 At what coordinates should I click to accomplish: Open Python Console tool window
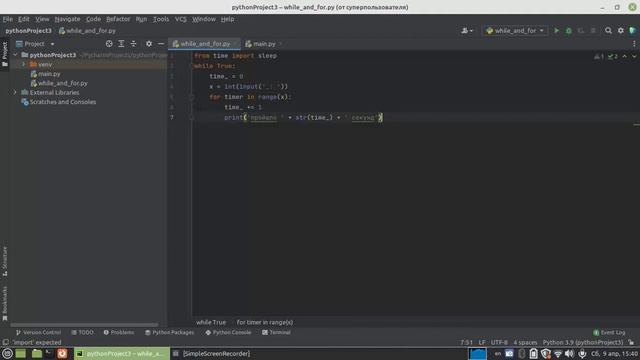tap(228, 332)
